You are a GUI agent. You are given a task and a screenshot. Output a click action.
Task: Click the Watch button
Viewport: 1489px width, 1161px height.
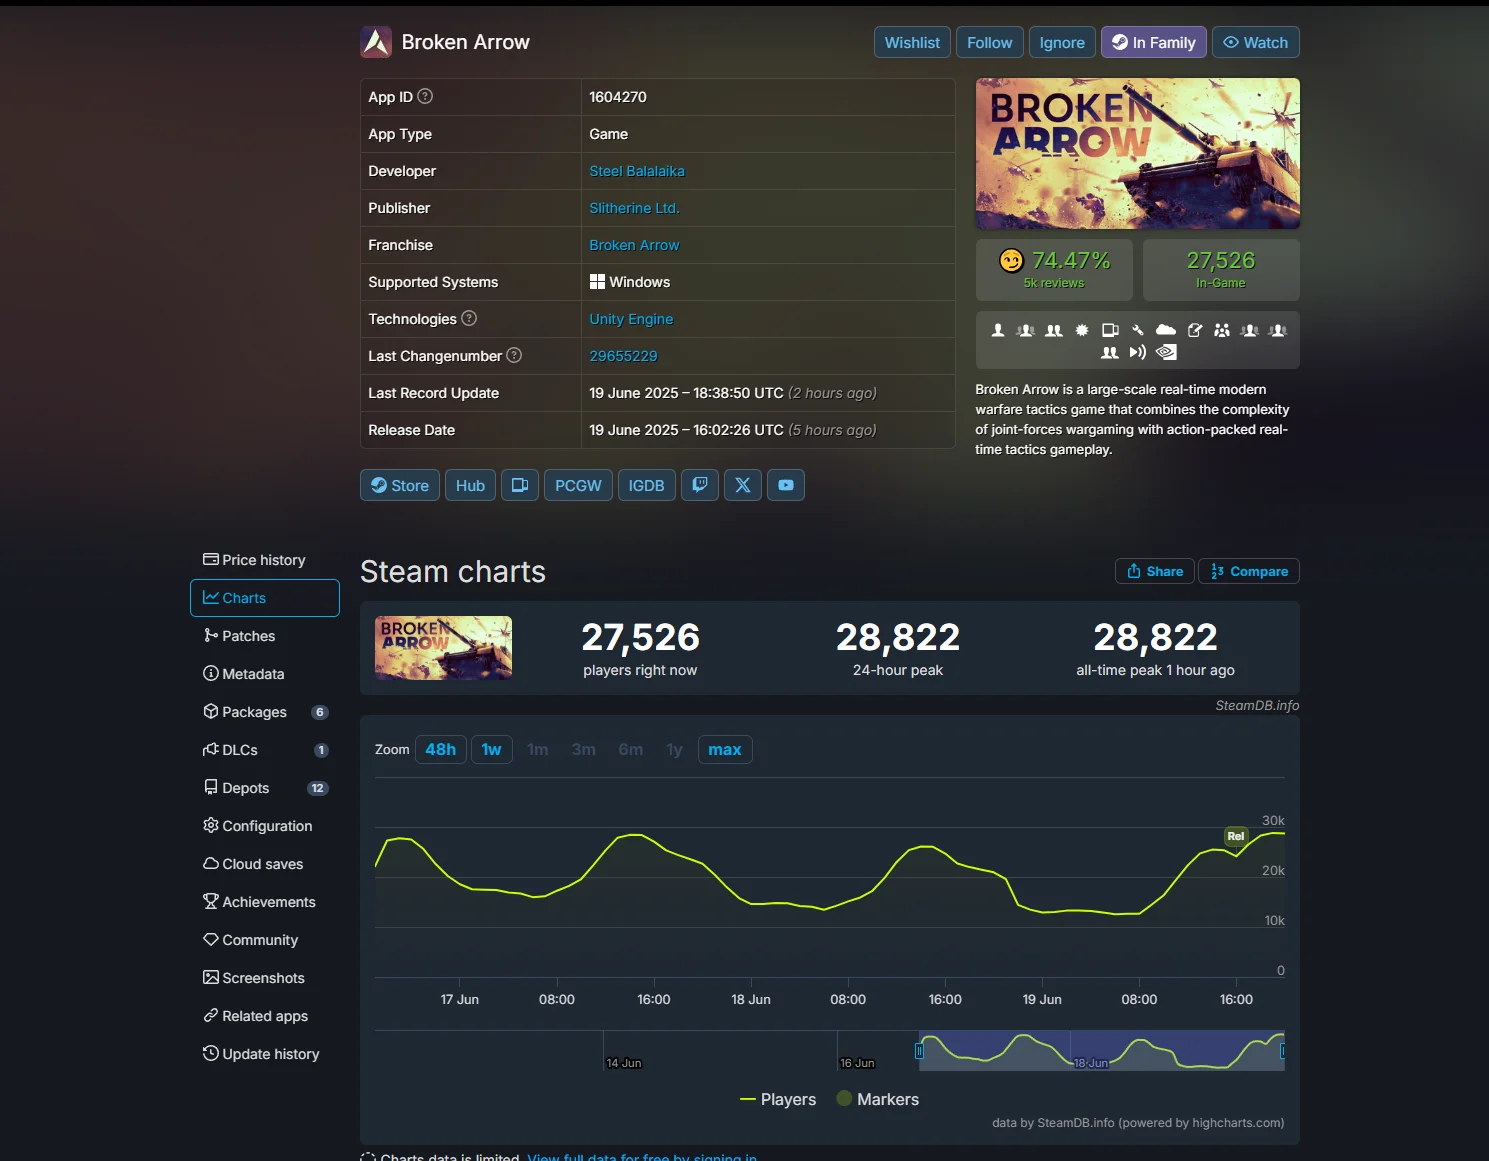(x=1256, y=42)
